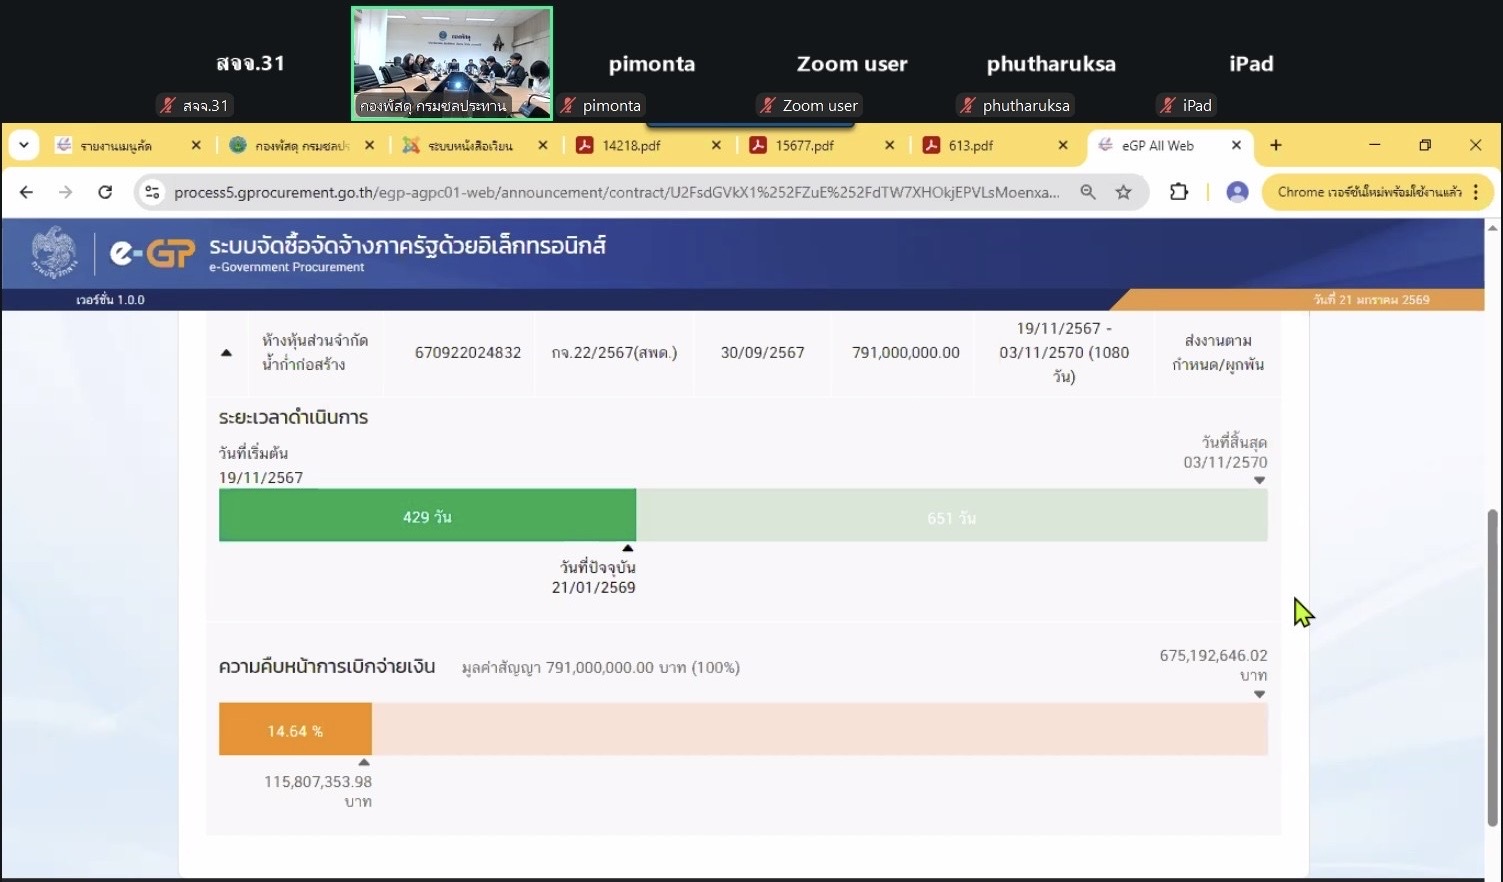Go back to previous page
This screenshot has width=1503, height=882.
pyautogui.click(x=27, y=192)
